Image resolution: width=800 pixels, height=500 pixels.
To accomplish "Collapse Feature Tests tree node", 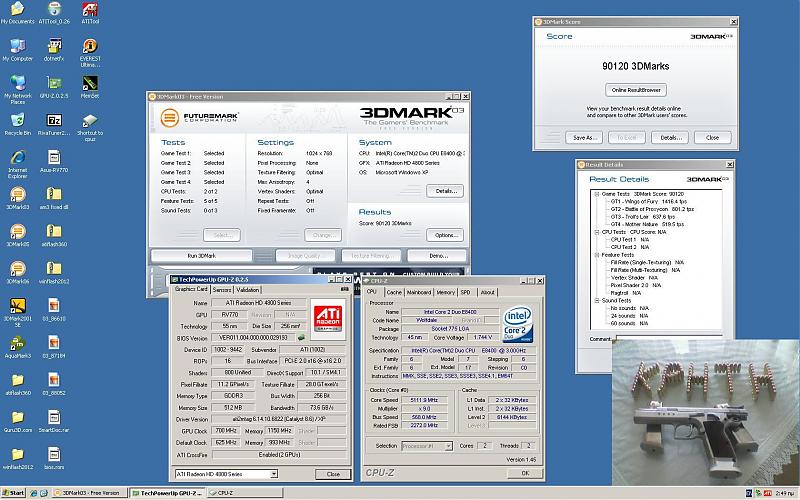I will pyautogui.click(x=596, y=255).
